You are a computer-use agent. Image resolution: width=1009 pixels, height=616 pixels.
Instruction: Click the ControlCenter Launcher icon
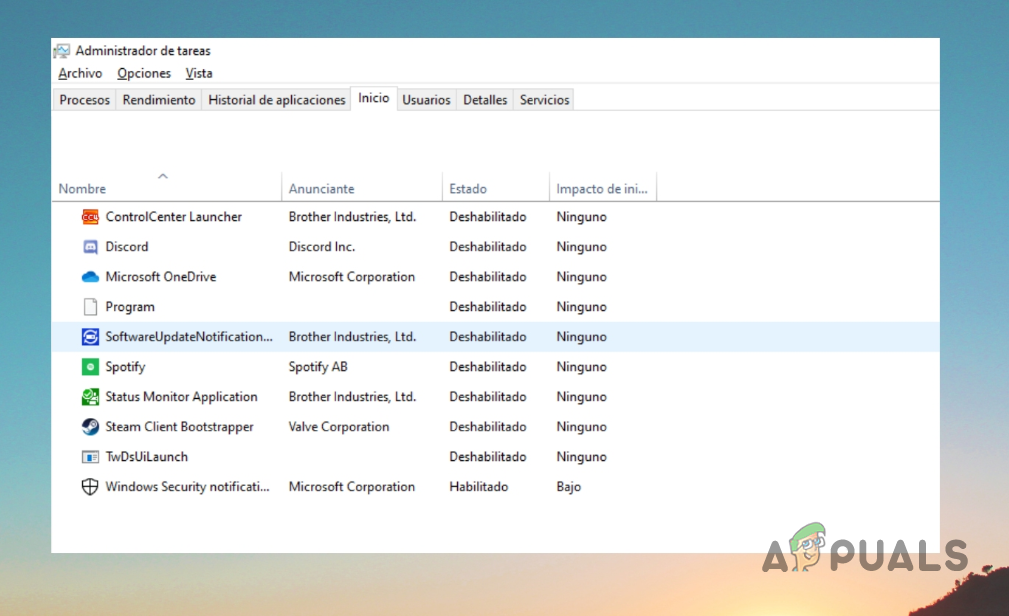(90, 217)
